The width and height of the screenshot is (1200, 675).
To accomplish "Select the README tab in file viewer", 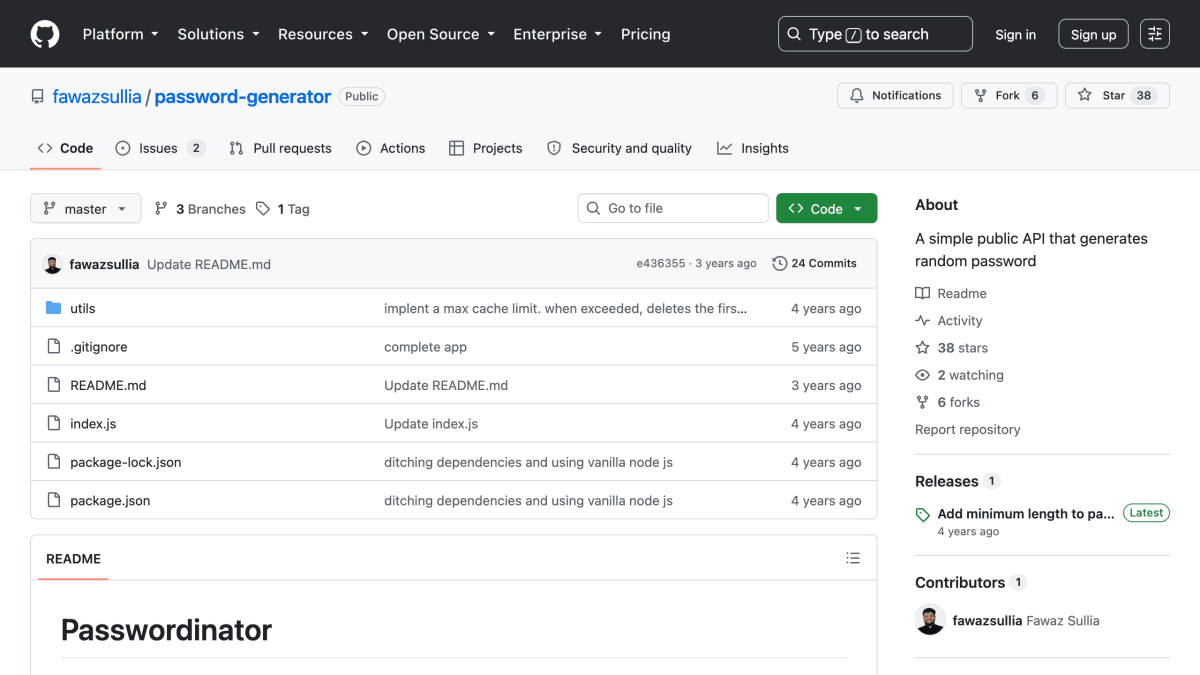I will (74, 559).
